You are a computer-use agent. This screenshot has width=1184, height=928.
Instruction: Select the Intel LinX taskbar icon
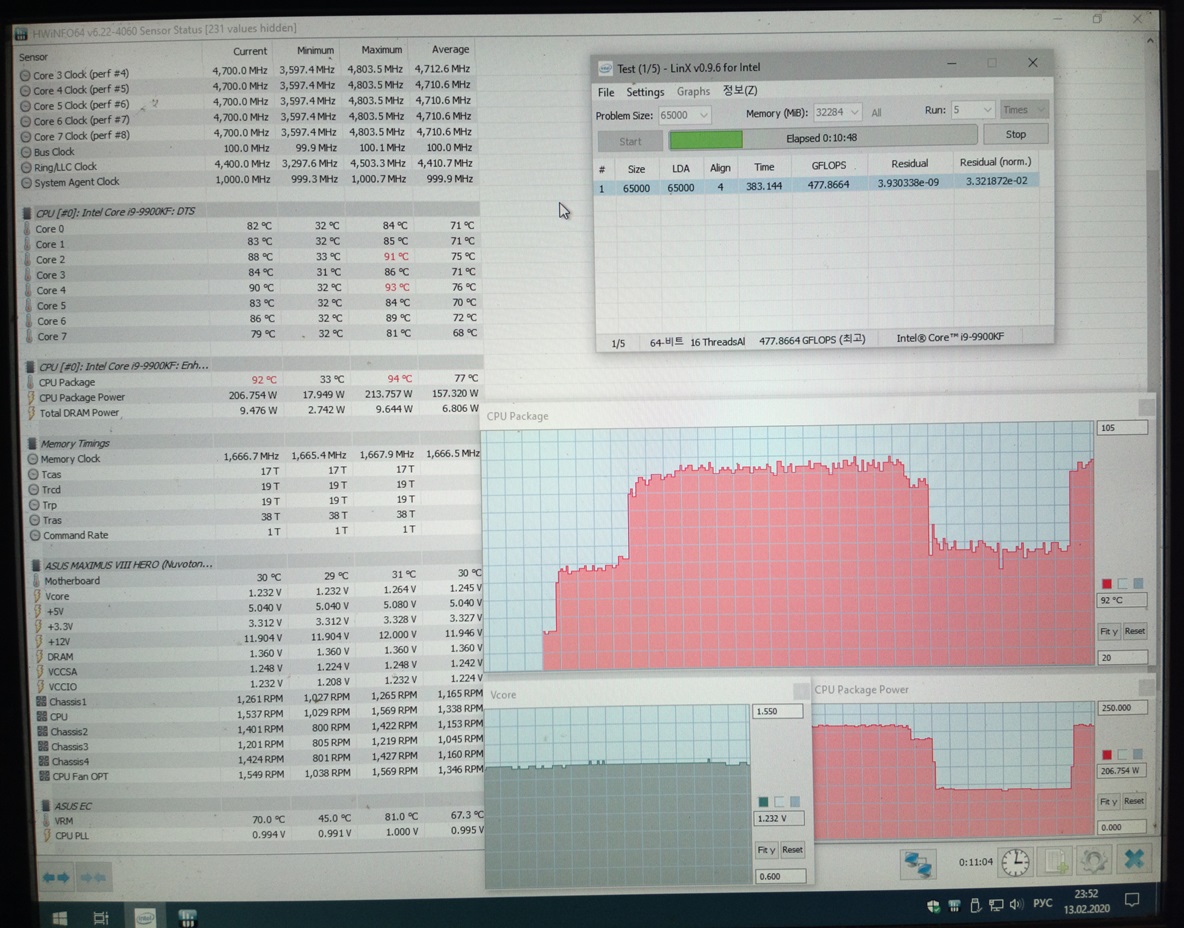point(145,917)
